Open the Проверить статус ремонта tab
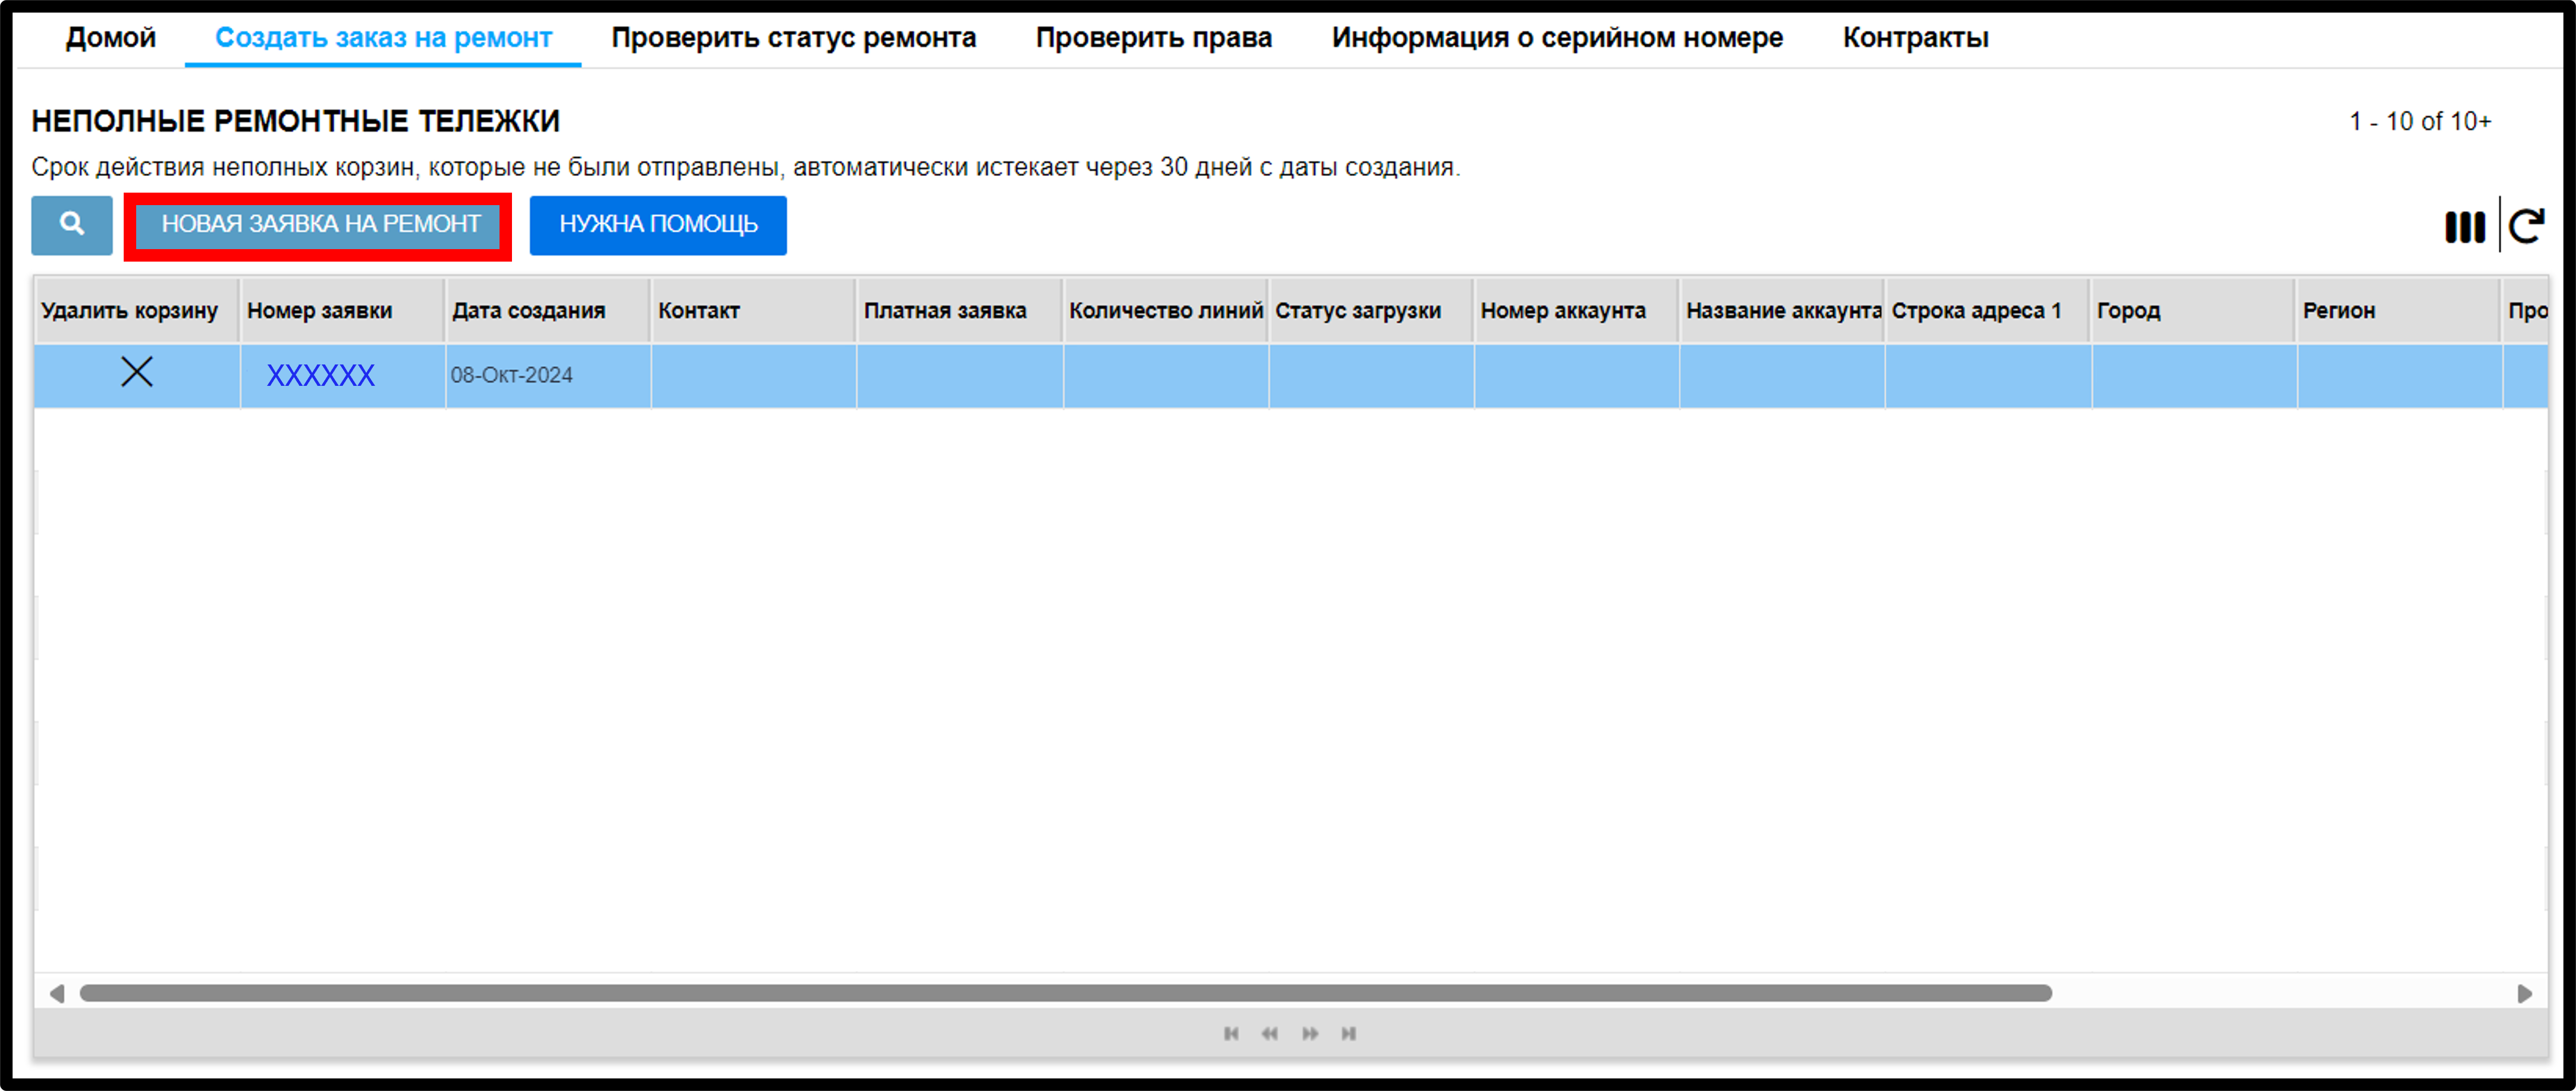The image size is (2576, 1091). pos(794,38)
